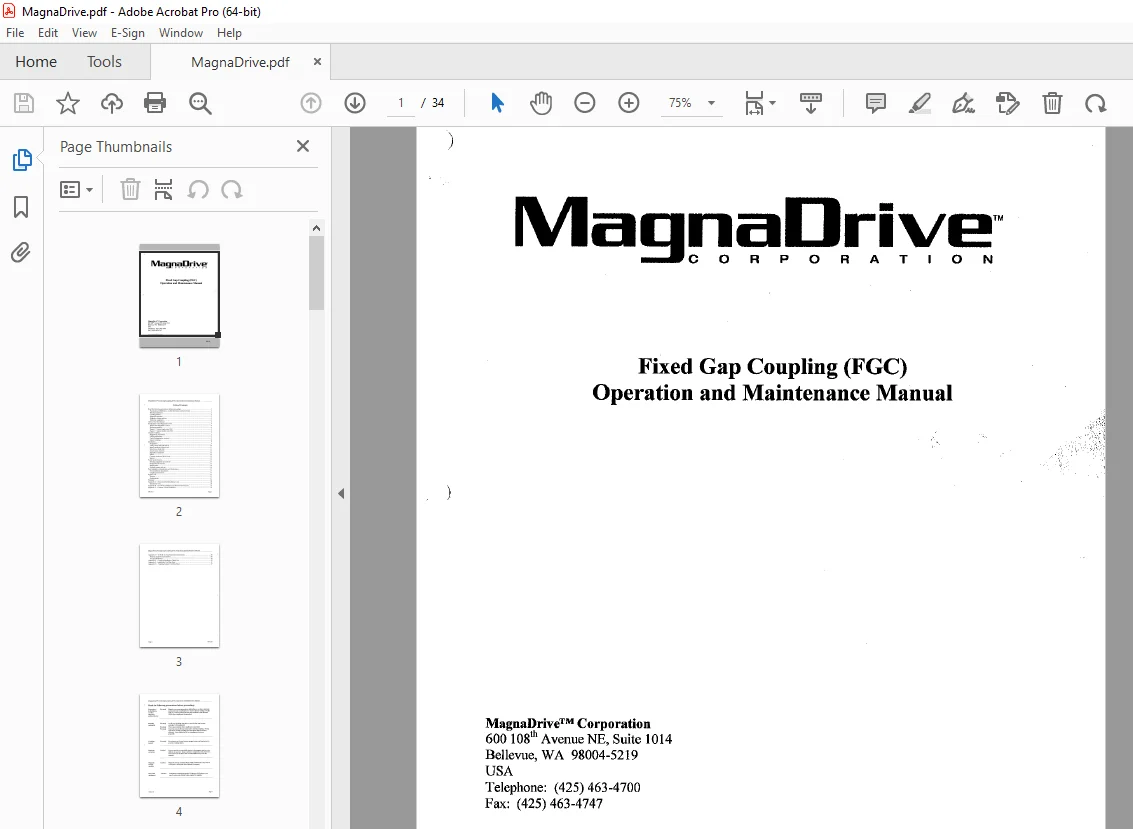Click thumbnails scrollbar up arrow
Screen dimensions: 1133x829
coord(316,228)
